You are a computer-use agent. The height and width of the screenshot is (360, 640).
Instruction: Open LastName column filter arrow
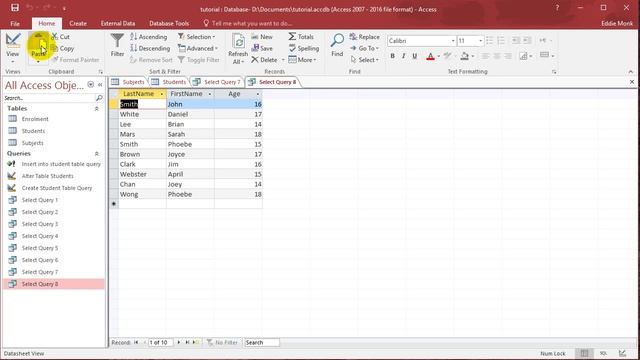162,94
